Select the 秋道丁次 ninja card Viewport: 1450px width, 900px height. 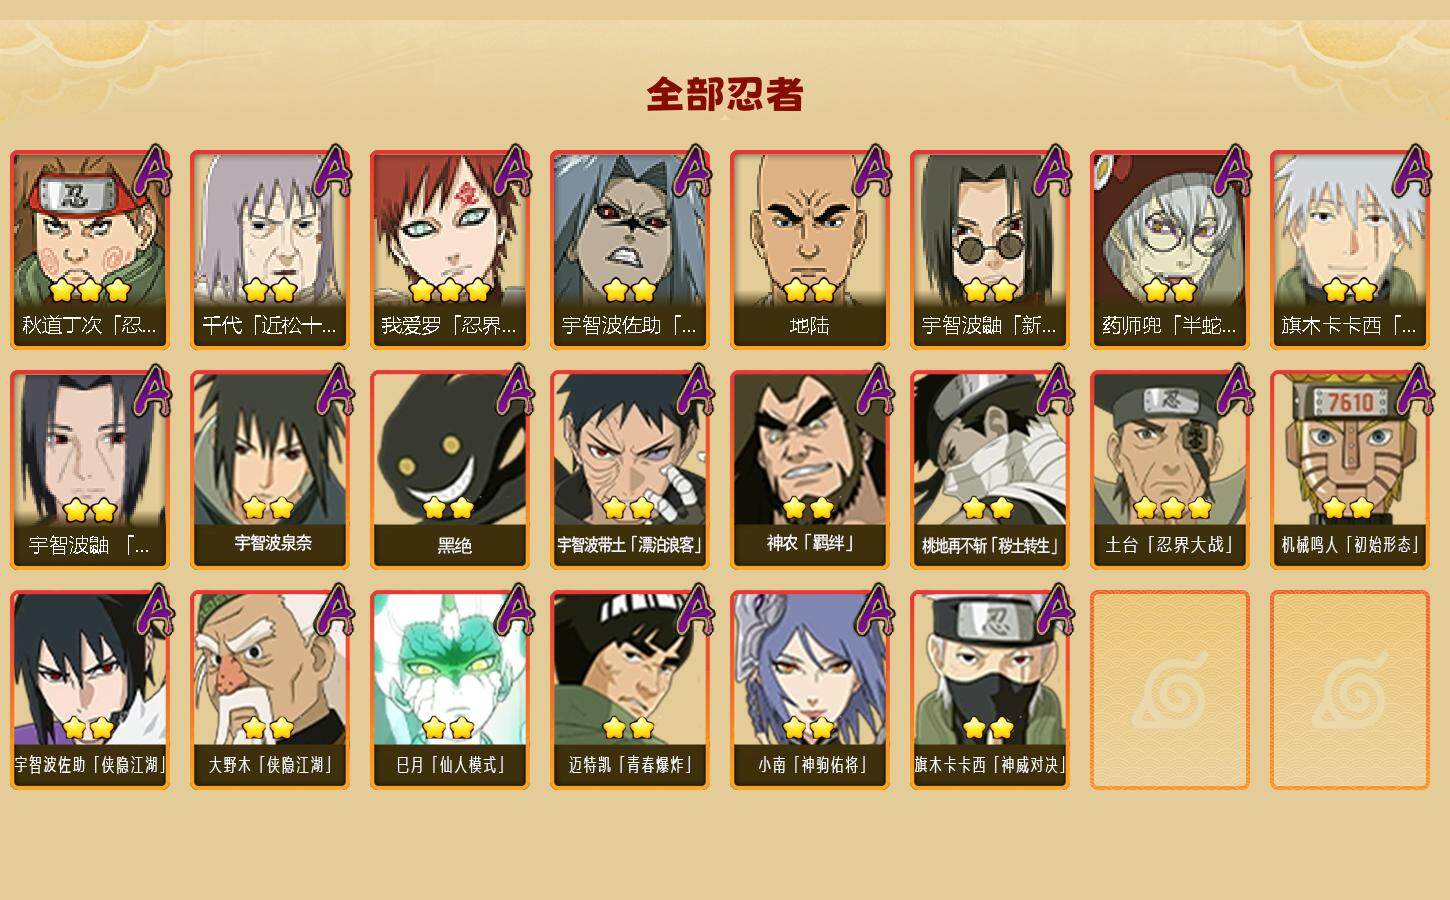tap(90, 250)
